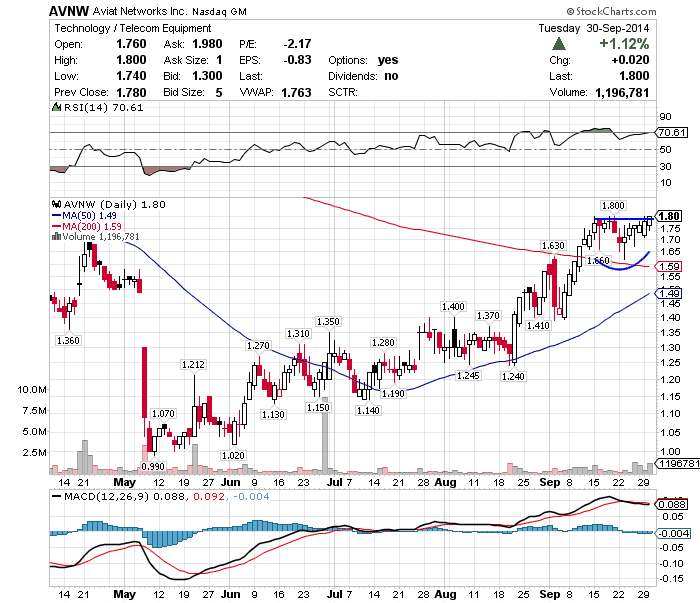Click the Aug label on date axis
Image resolution: width=700 pixels, height=603 pixels.
tap(445, 482)
